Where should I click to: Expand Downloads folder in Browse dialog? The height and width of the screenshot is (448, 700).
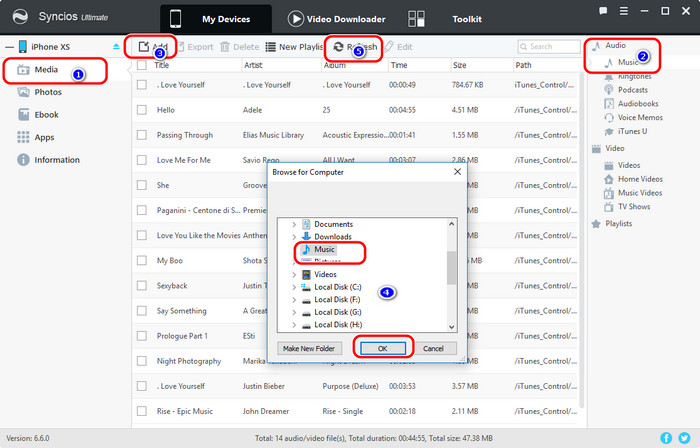pos(294,237)
